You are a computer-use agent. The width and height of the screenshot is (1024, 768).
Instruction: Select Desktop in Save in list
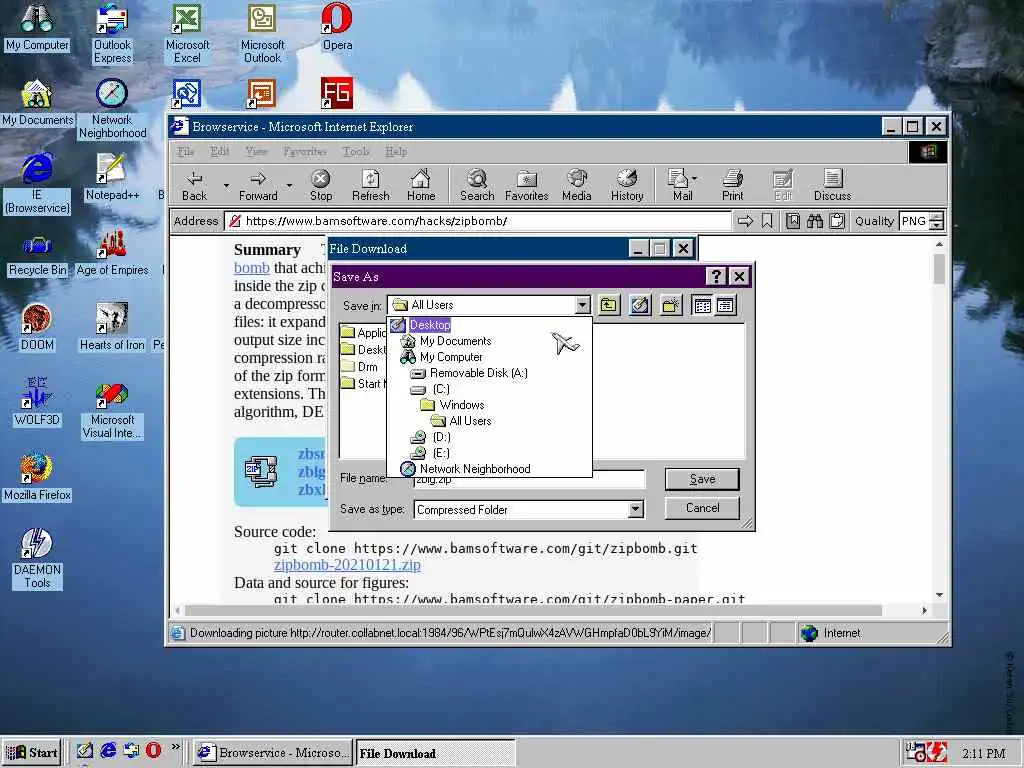(430, 325)
